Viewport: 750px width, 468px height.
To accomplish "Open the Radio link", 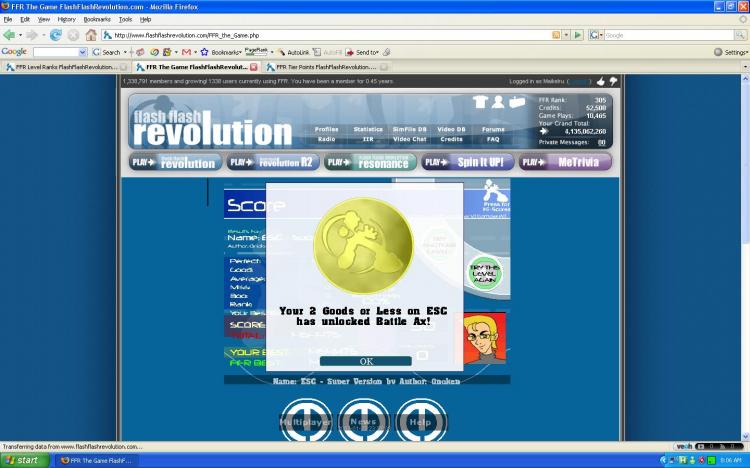I will pyautogui.click(x=327, y=139).
